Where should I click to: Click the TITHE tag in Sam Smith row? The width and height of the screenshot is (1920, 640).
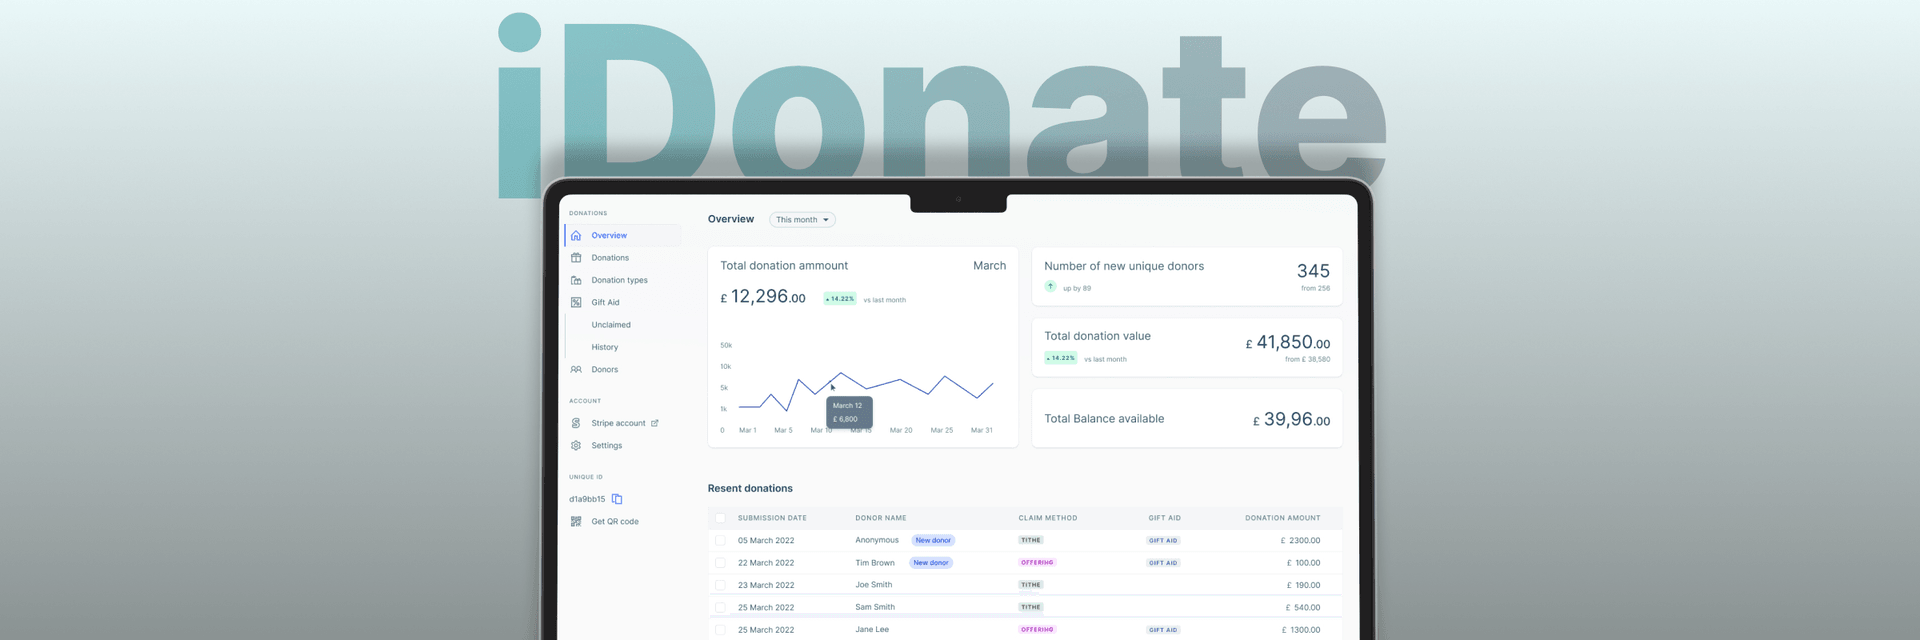click(x=1031, y=607)
